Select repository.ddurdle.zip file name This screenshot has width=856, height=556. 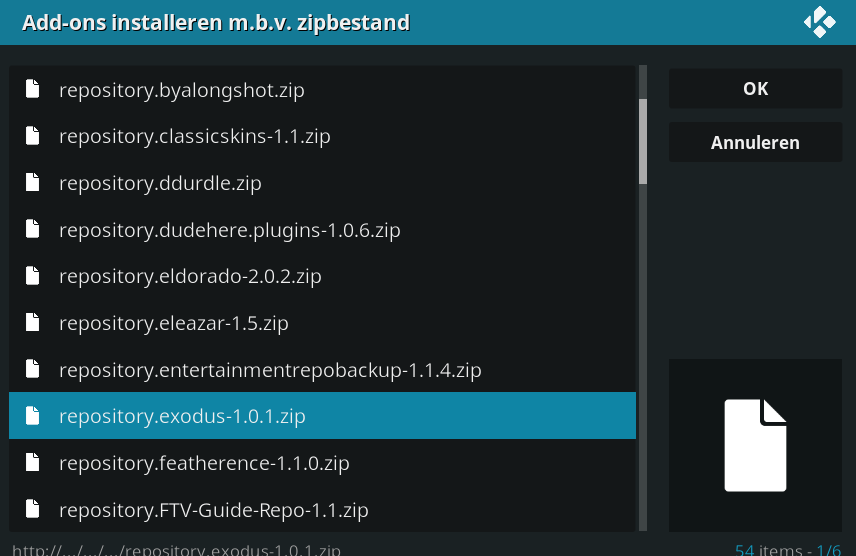pos(160,183)
